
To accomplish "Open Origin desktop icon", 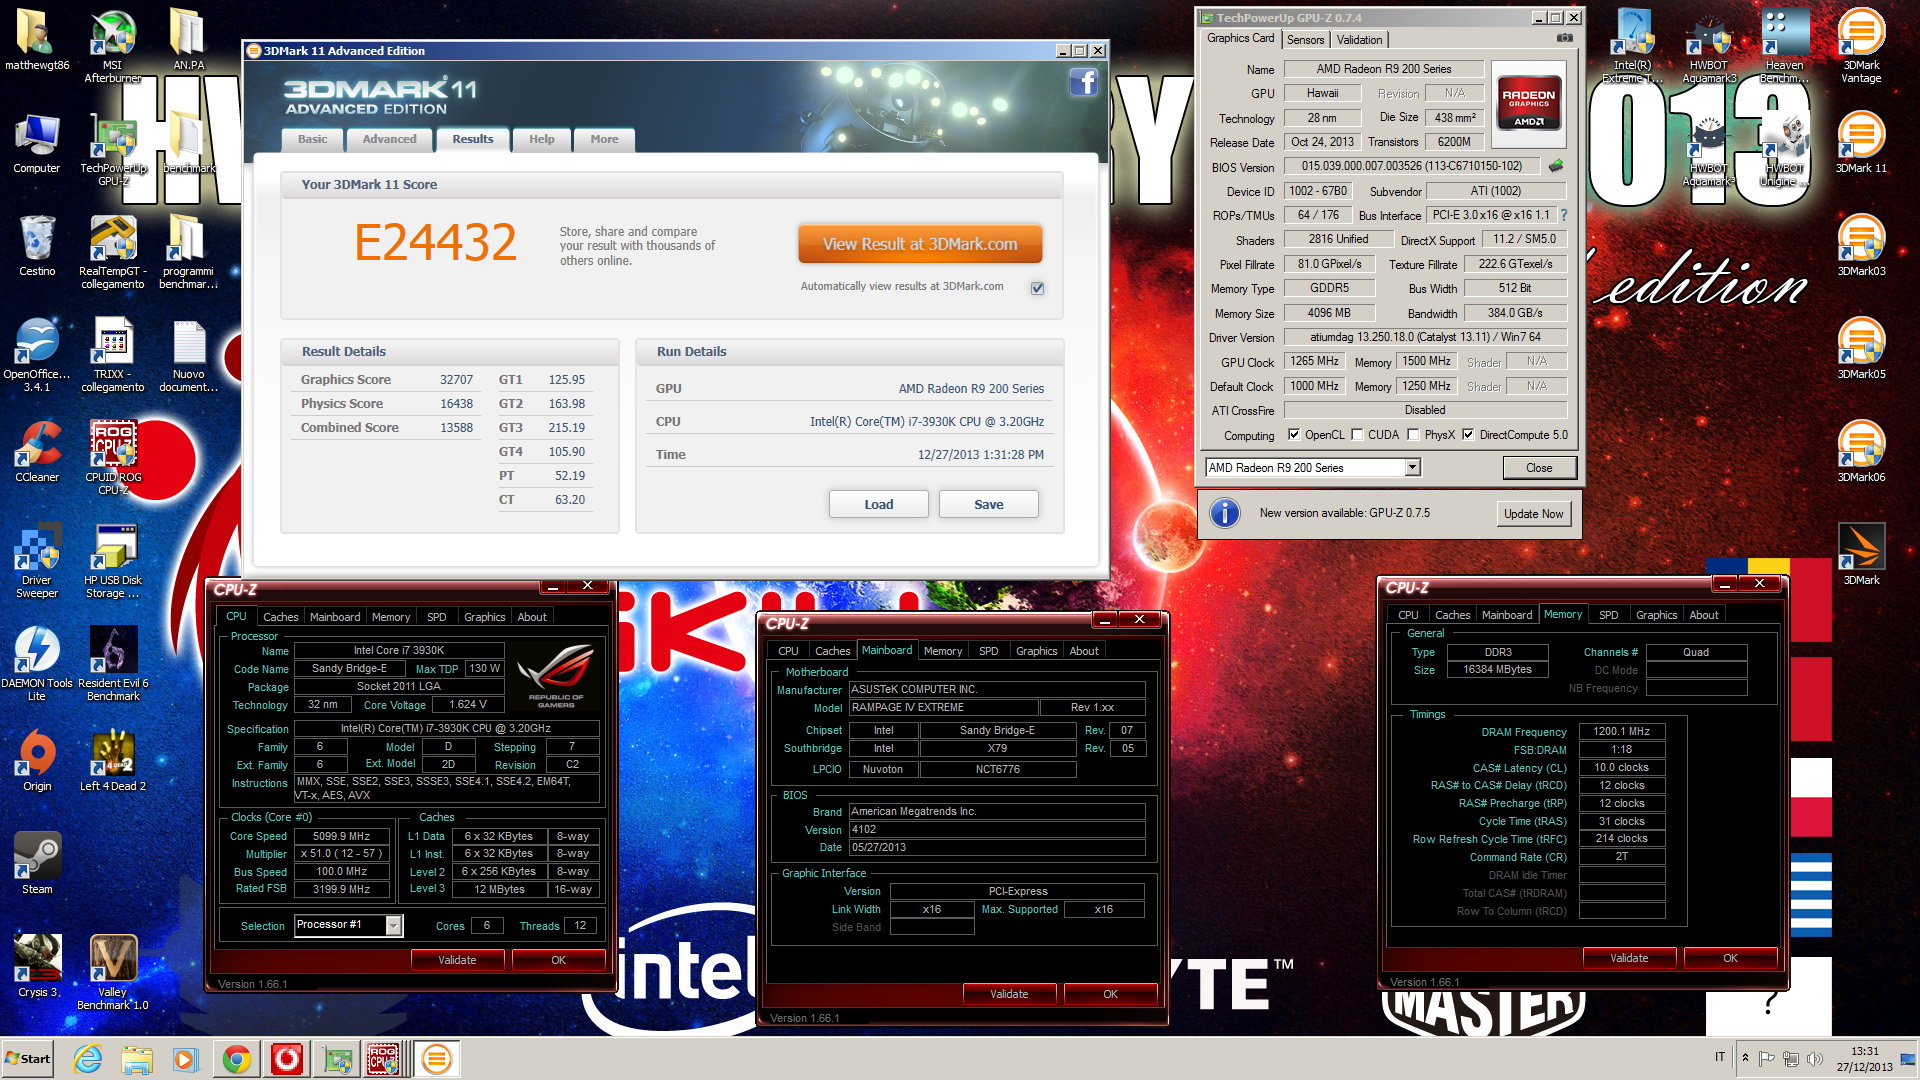I will 37,760.
